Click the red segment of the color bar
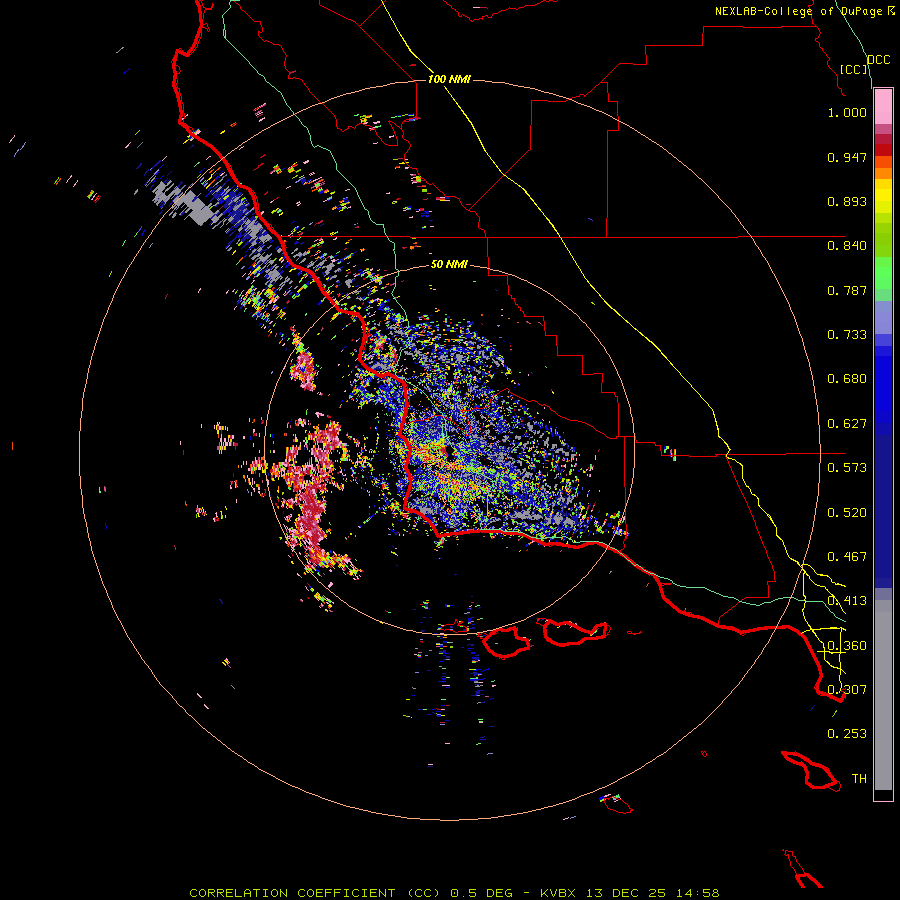The width and height of the screenshot is (900, 900). [x=883, y=150]
